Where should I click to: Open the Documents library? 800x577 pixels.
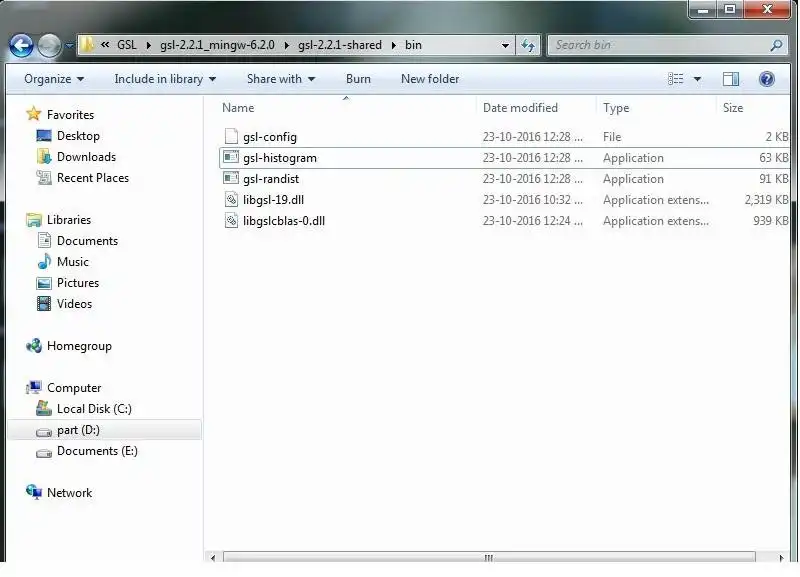pos(87,241)
